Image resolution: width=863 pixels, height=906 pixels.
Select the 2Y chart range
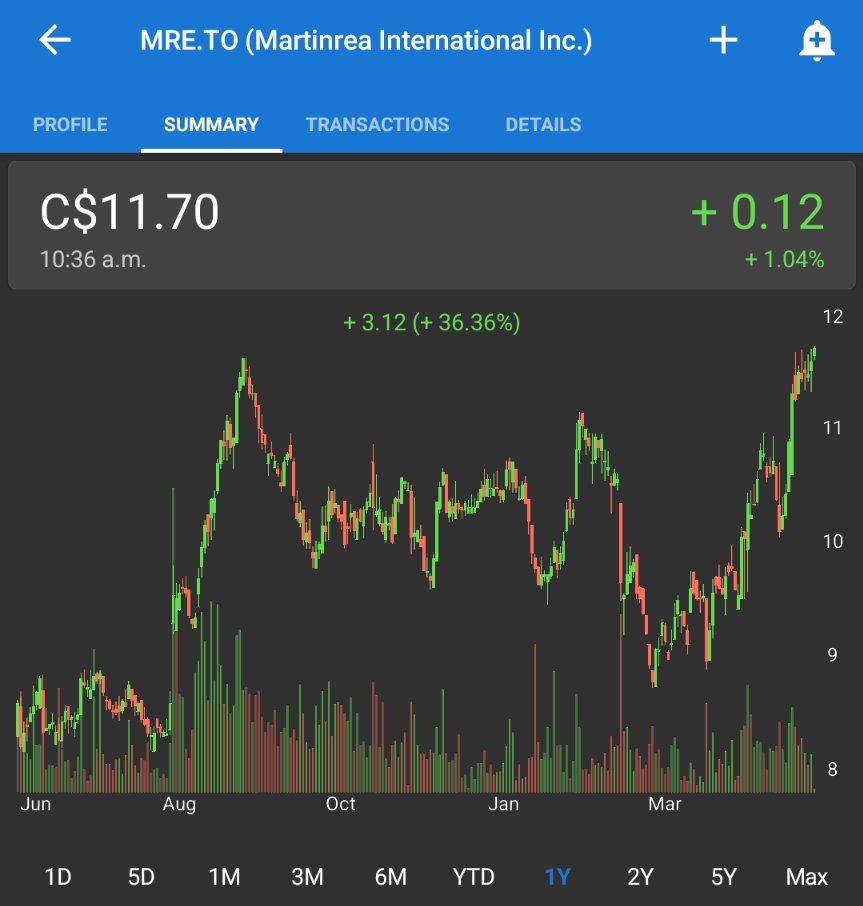640,877
